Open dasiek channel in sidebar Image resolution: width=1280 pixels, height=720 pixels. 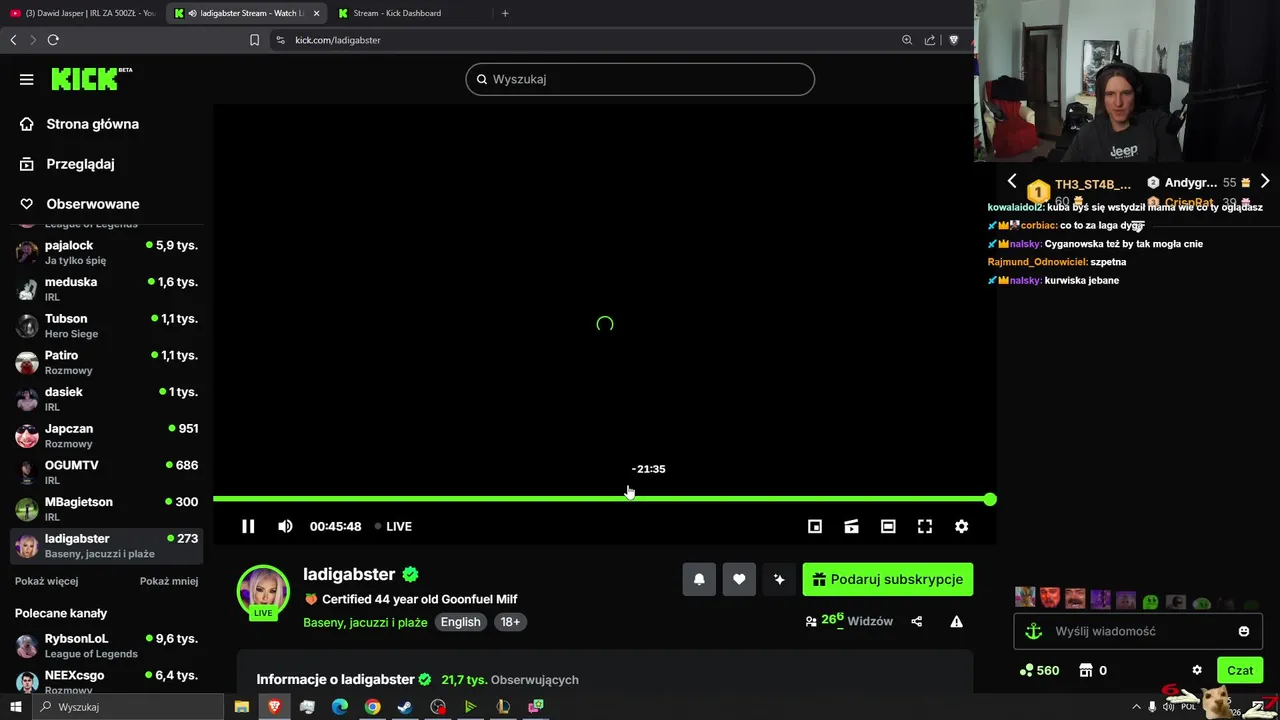(x=106, y=399)
